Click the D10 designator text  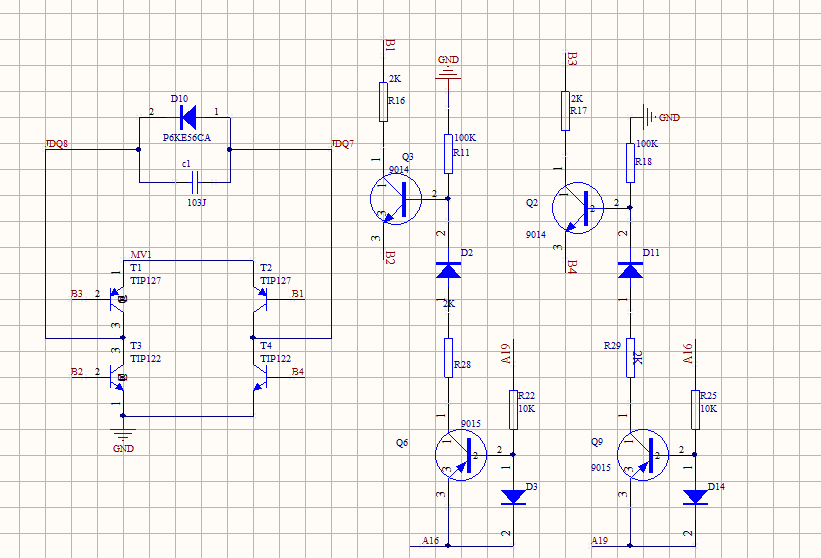(x=179, y=99)
